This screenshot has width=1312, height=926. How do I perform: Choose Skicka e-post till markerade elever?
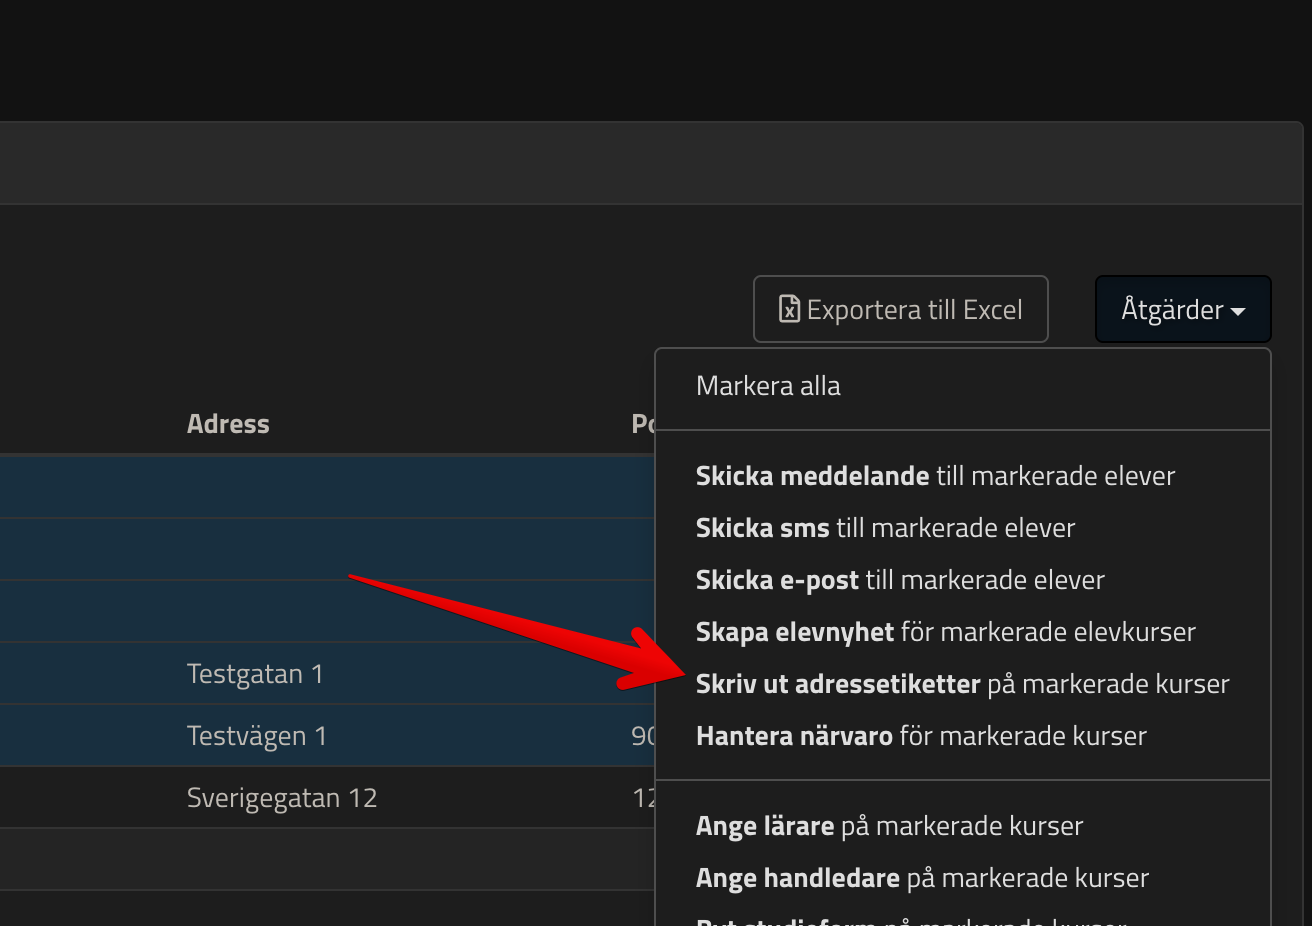[x=899, y=580]
